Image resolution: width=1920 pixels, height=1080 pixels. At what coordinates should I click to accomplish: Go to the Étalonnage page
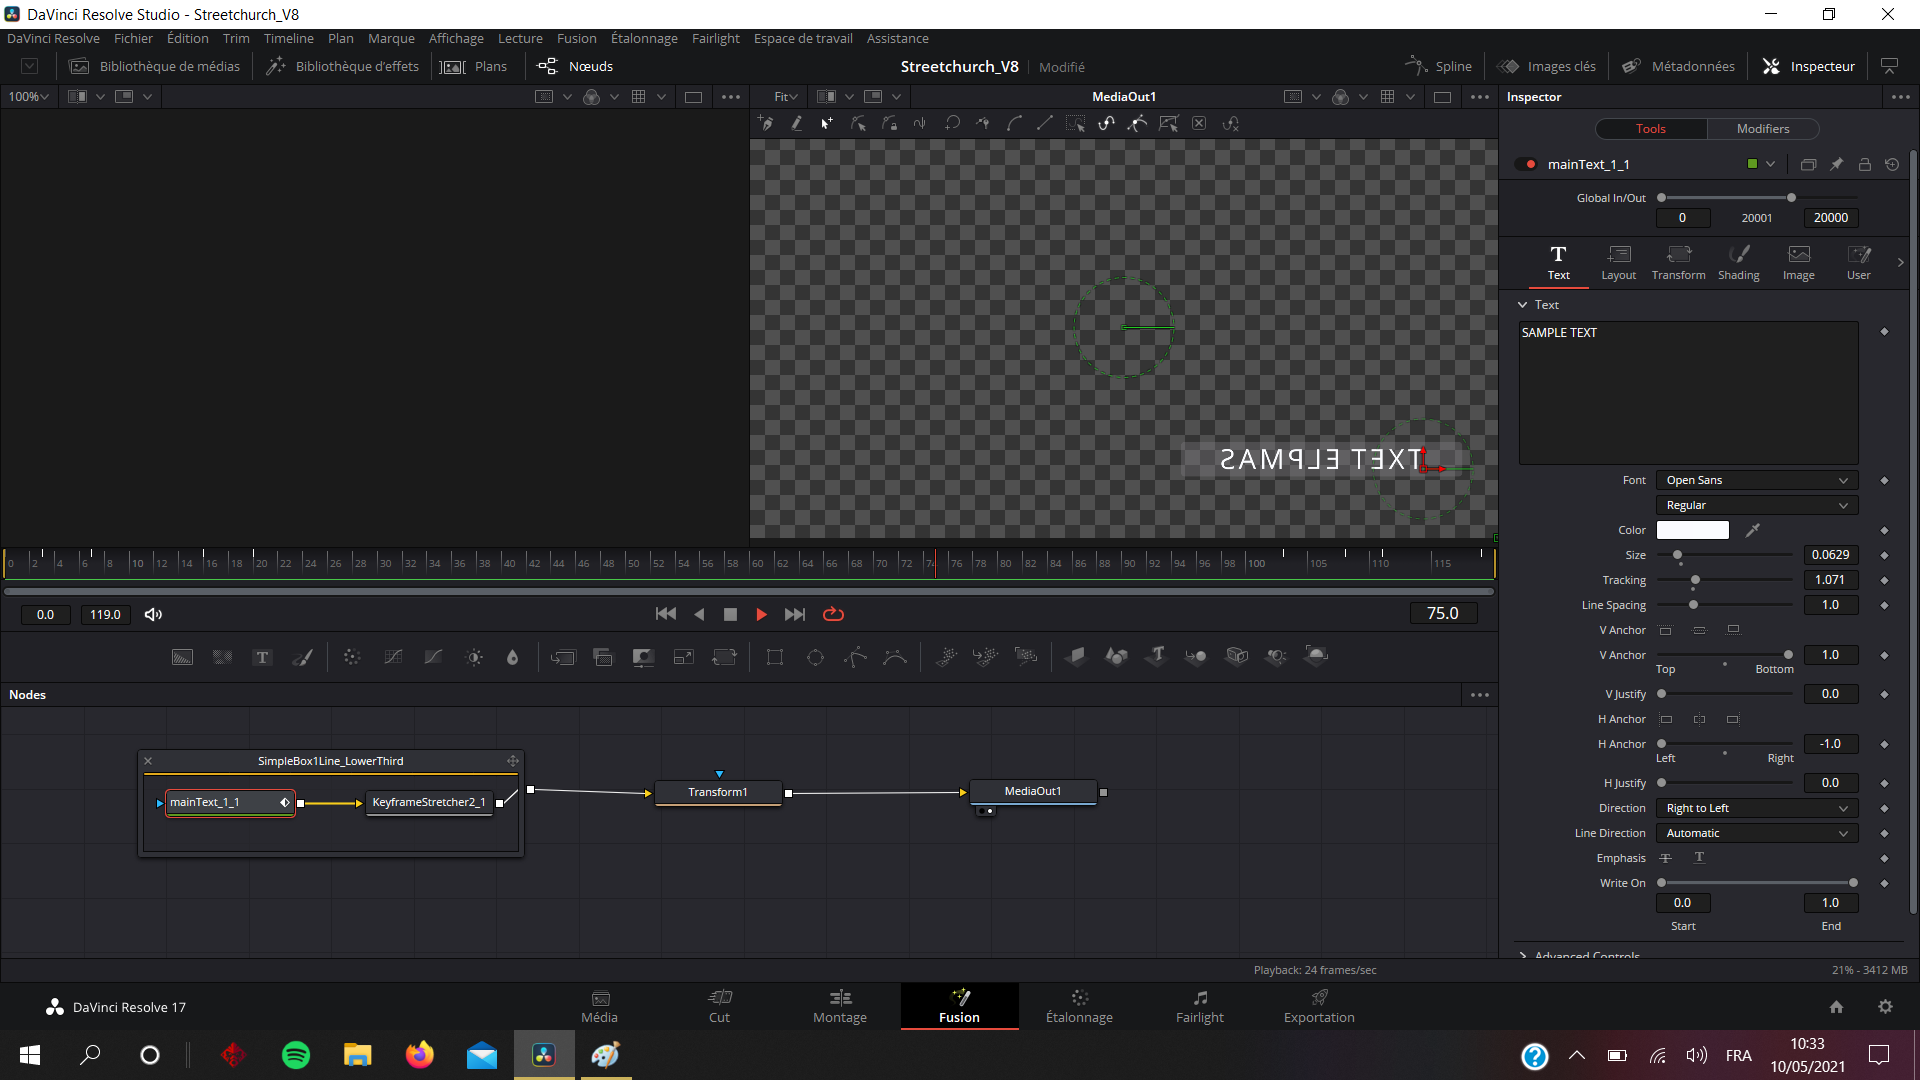tap(1079, 1006)
